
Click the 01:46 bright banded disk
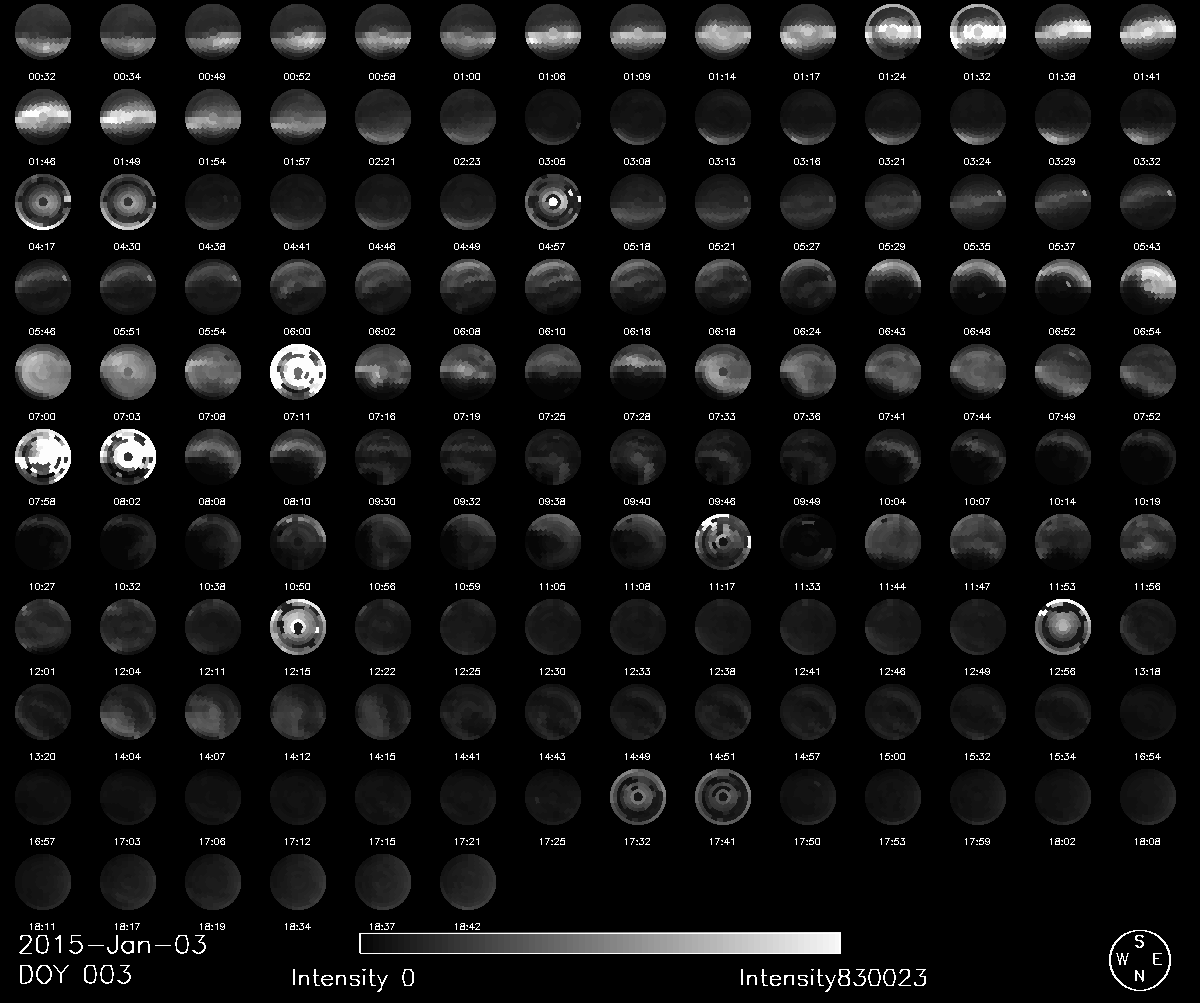tap(43, 115)
